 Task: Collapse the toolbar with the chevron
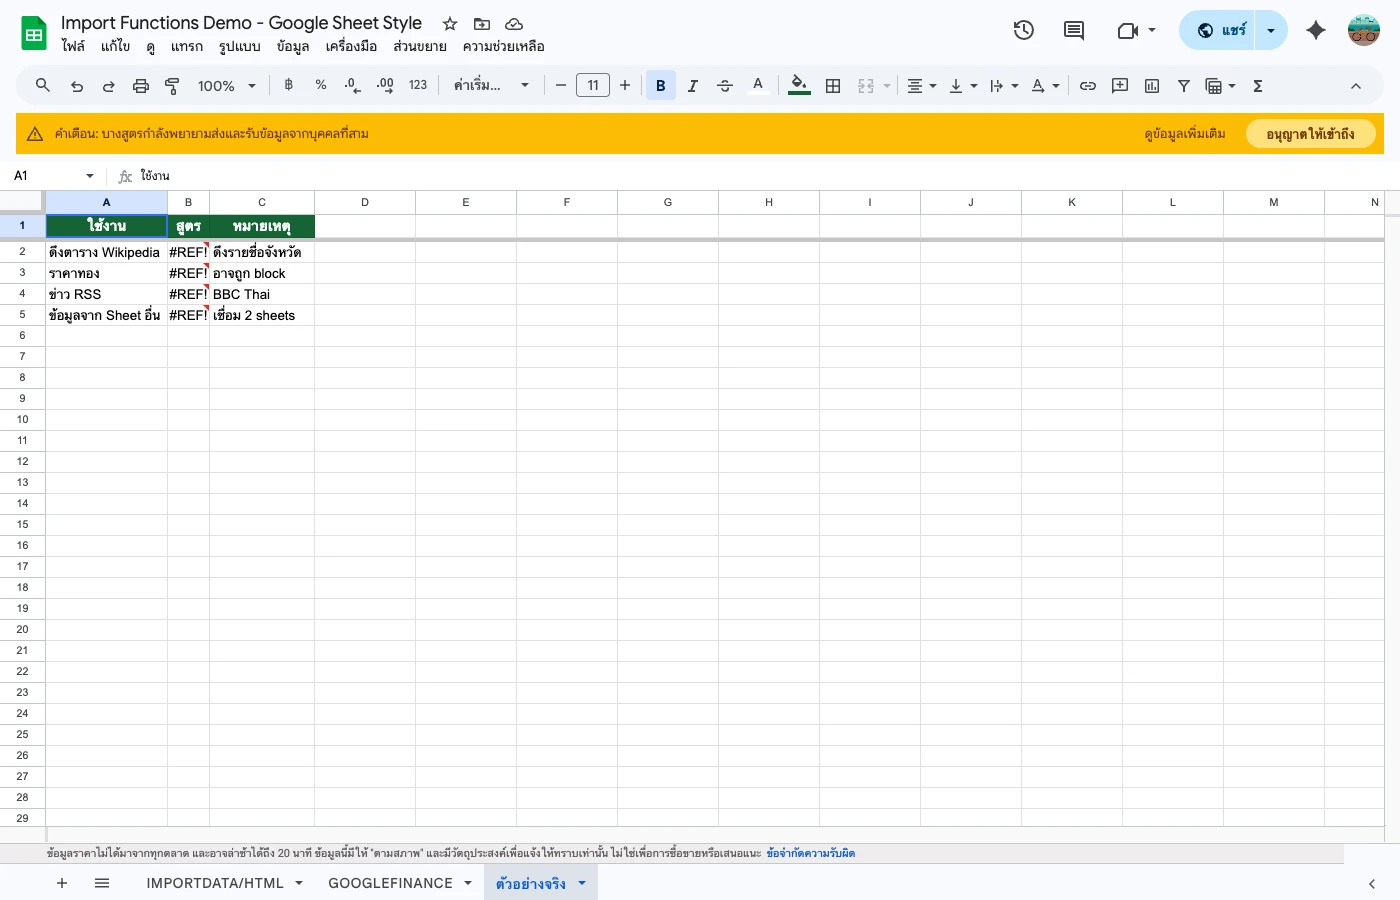(x=1356, y=85)
